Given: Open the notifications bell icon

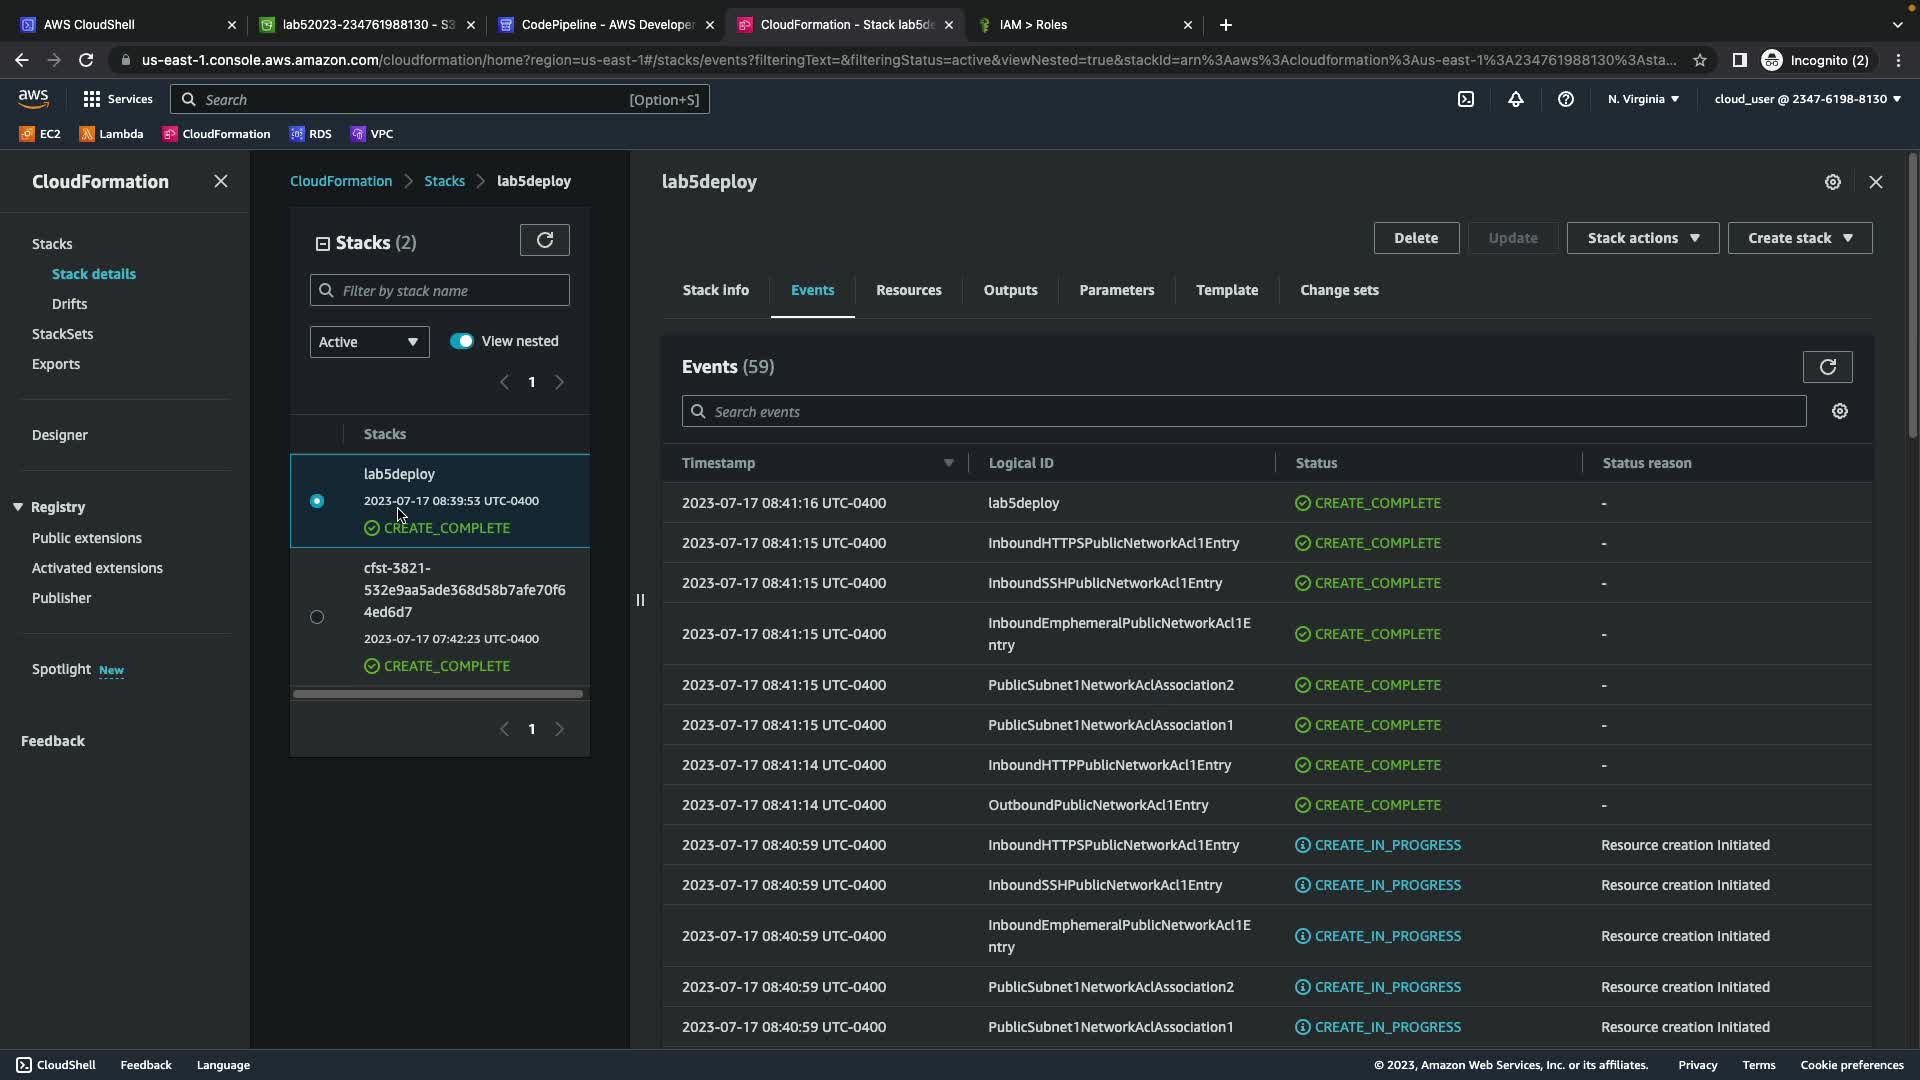Looking at the screenshot, I should tap(1516, 99).
